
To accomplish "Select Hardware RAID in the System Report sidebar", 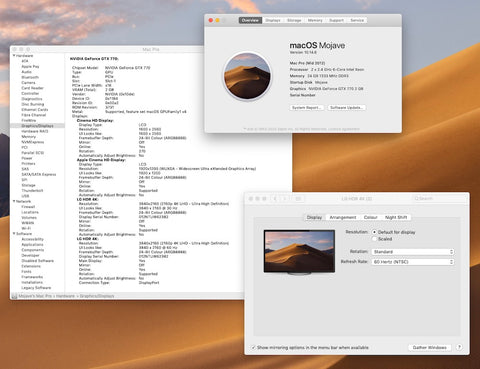I will tap(35, 131).
